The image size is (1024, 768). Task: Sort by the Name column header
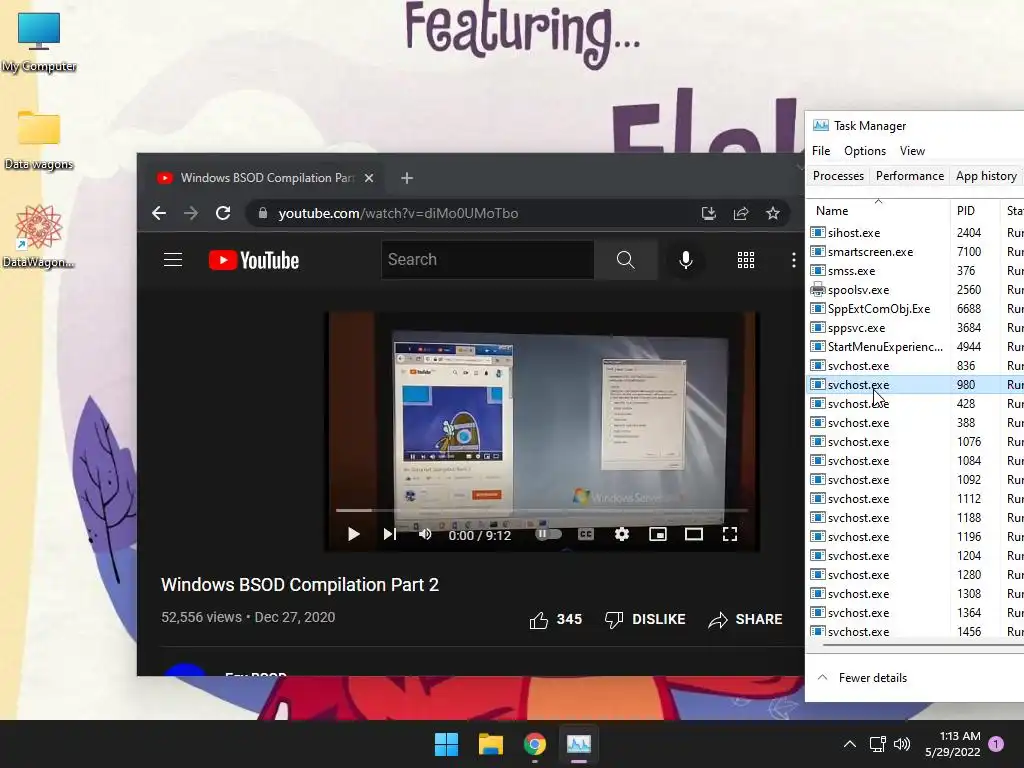[878, 210]
